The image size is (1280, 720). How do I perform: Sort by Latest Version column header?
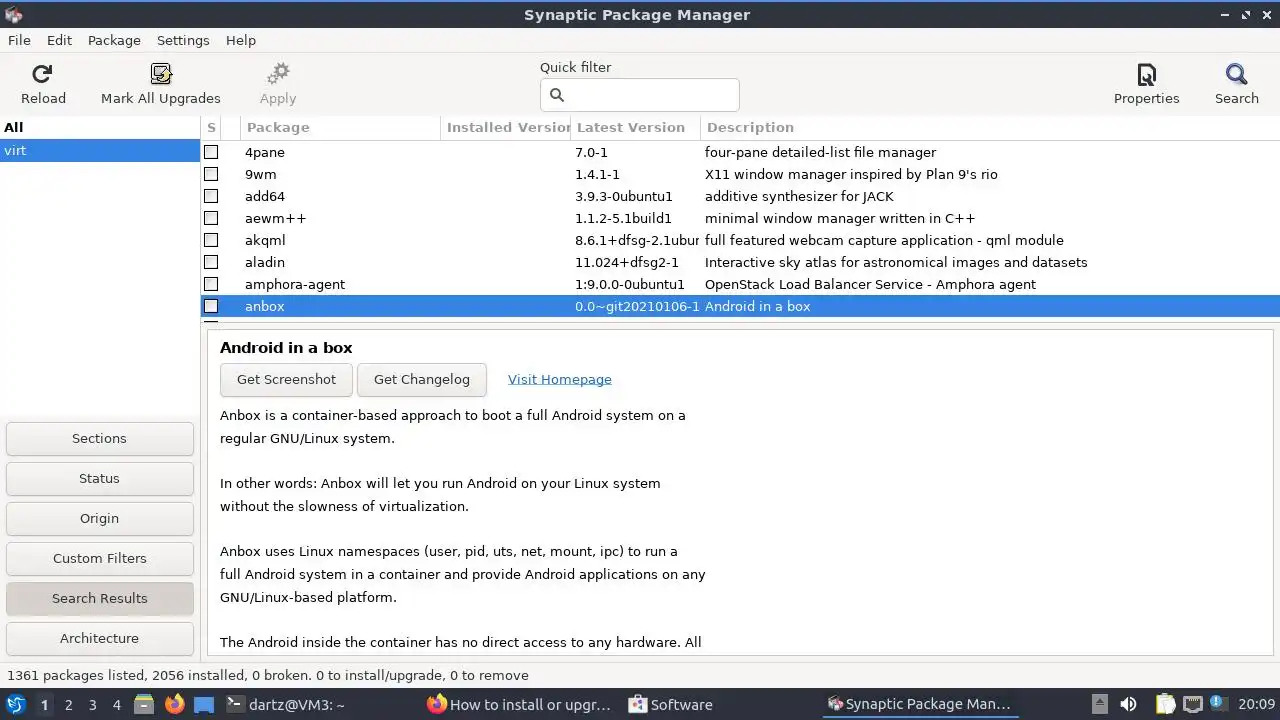click(x=635, y=127)
